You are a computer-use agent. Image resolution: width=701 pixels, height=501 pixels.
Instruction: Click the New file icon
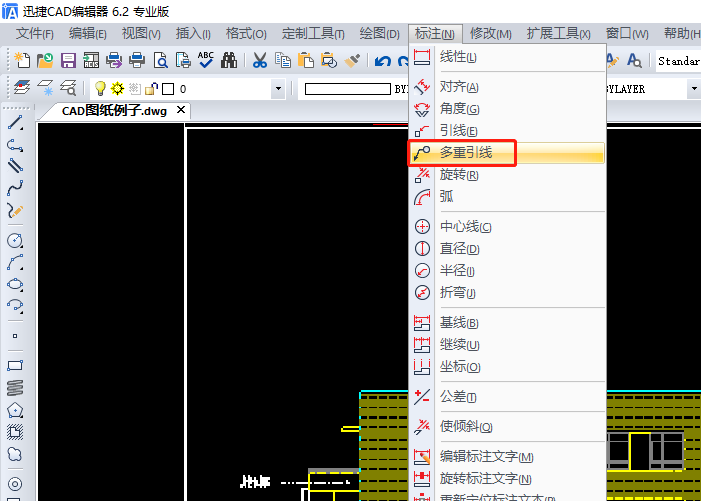(22, 60)
